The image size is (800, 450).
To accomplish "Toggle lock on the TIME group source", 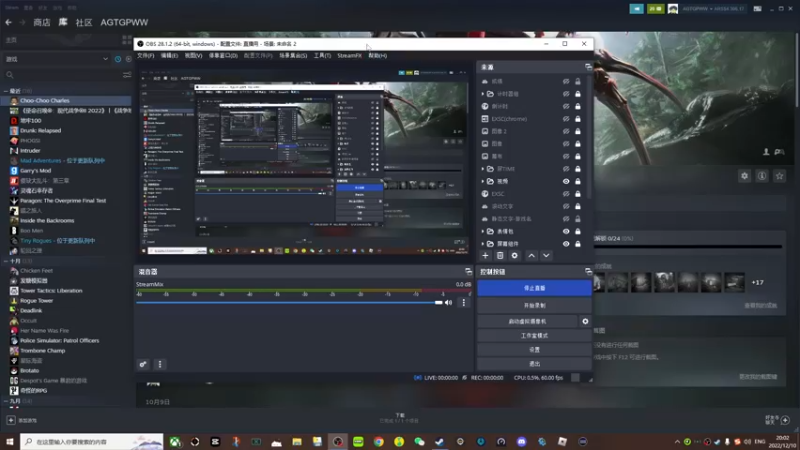I will coord(578,169).
